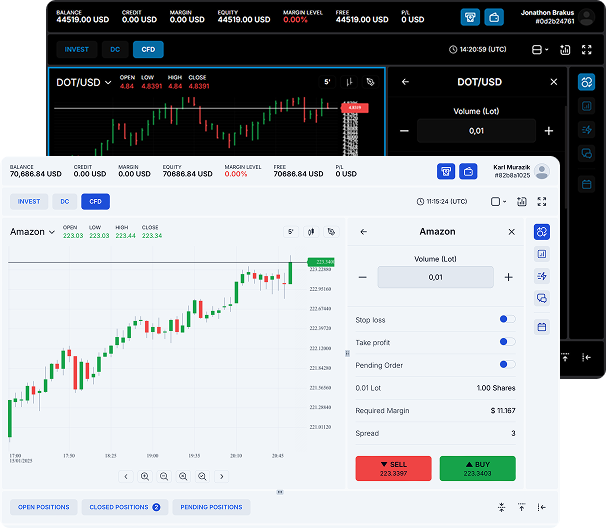Decrease Amazon volume with minus
This screenshot has height=528, width=606.
363,277
